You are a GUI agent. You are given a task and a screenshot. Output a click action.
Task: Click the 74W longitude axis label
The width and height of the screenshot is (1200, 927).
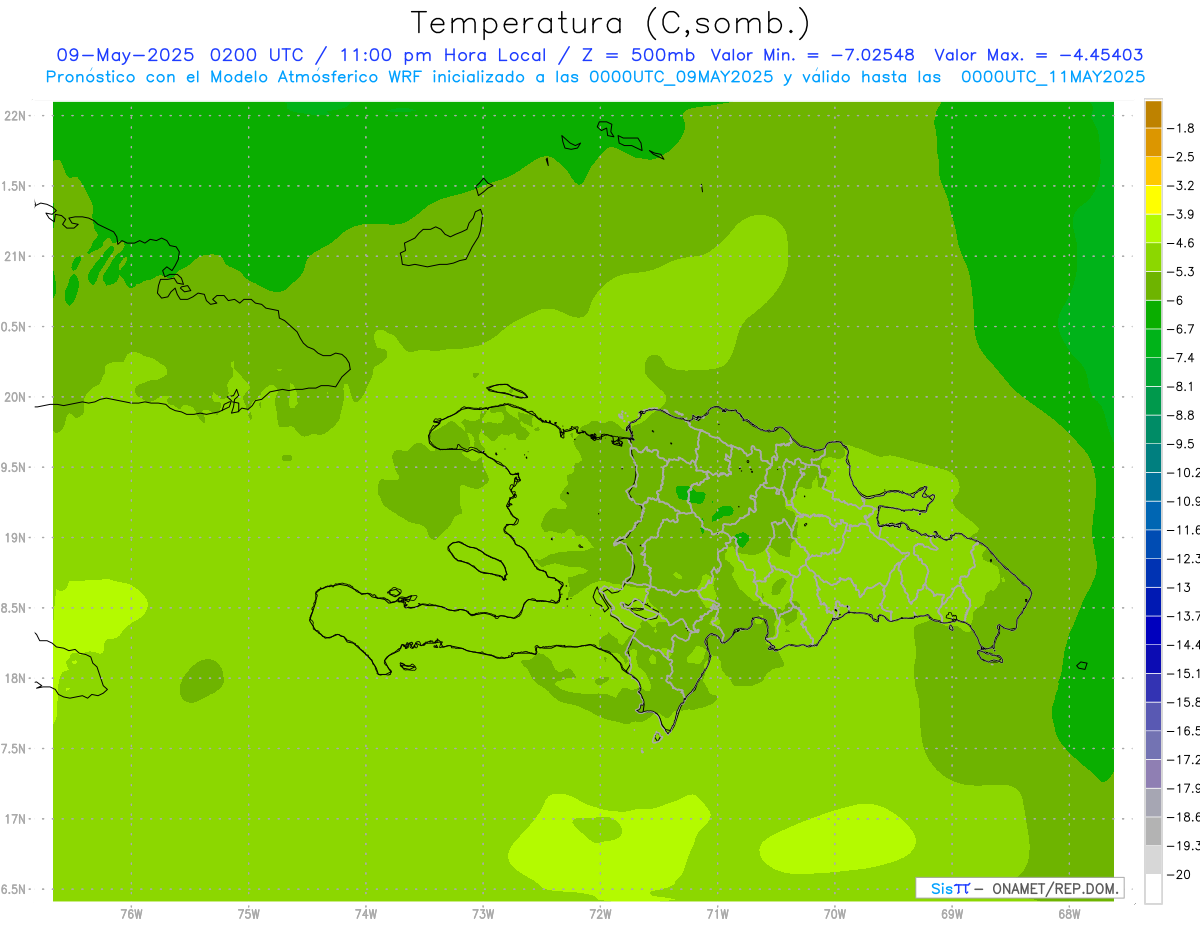point(366,914)
